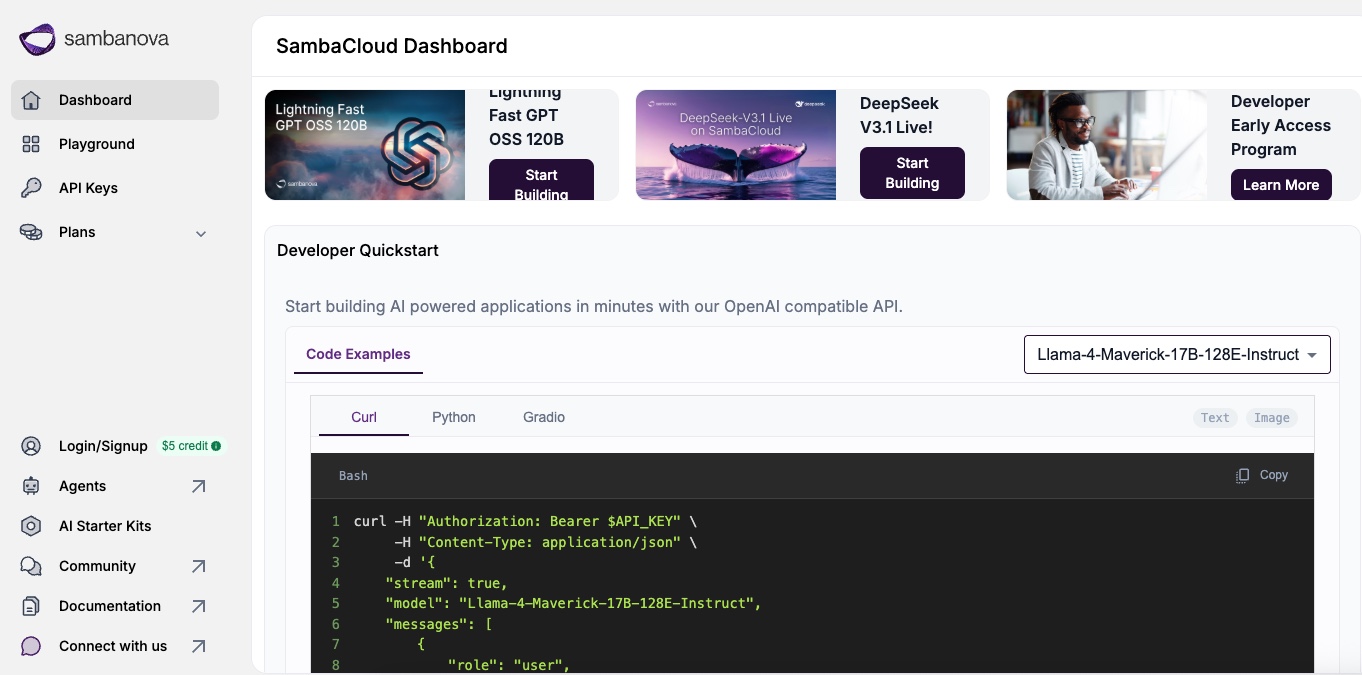Screen dimensions: 1362x675
Task: Click the Content-Type header code line
Action: (x=545, y=542)
